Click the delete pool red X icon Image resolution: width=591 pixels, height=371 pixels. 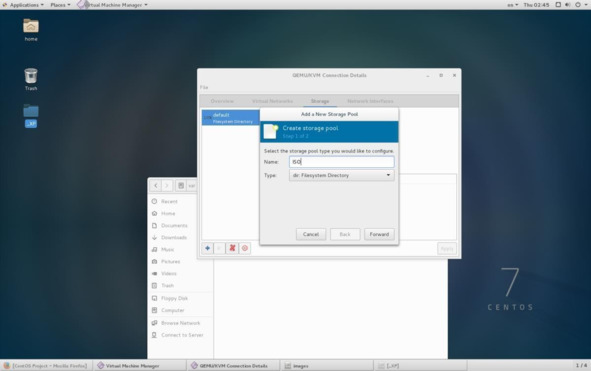232,248
